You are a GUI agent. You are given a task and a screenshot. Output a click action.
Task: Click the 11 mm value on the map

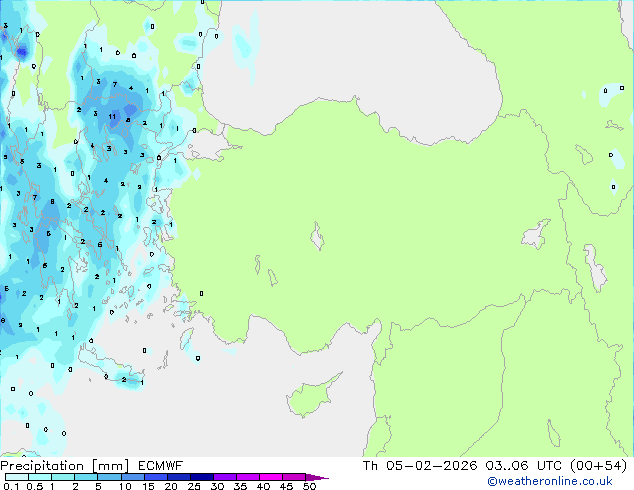[112, 117]
